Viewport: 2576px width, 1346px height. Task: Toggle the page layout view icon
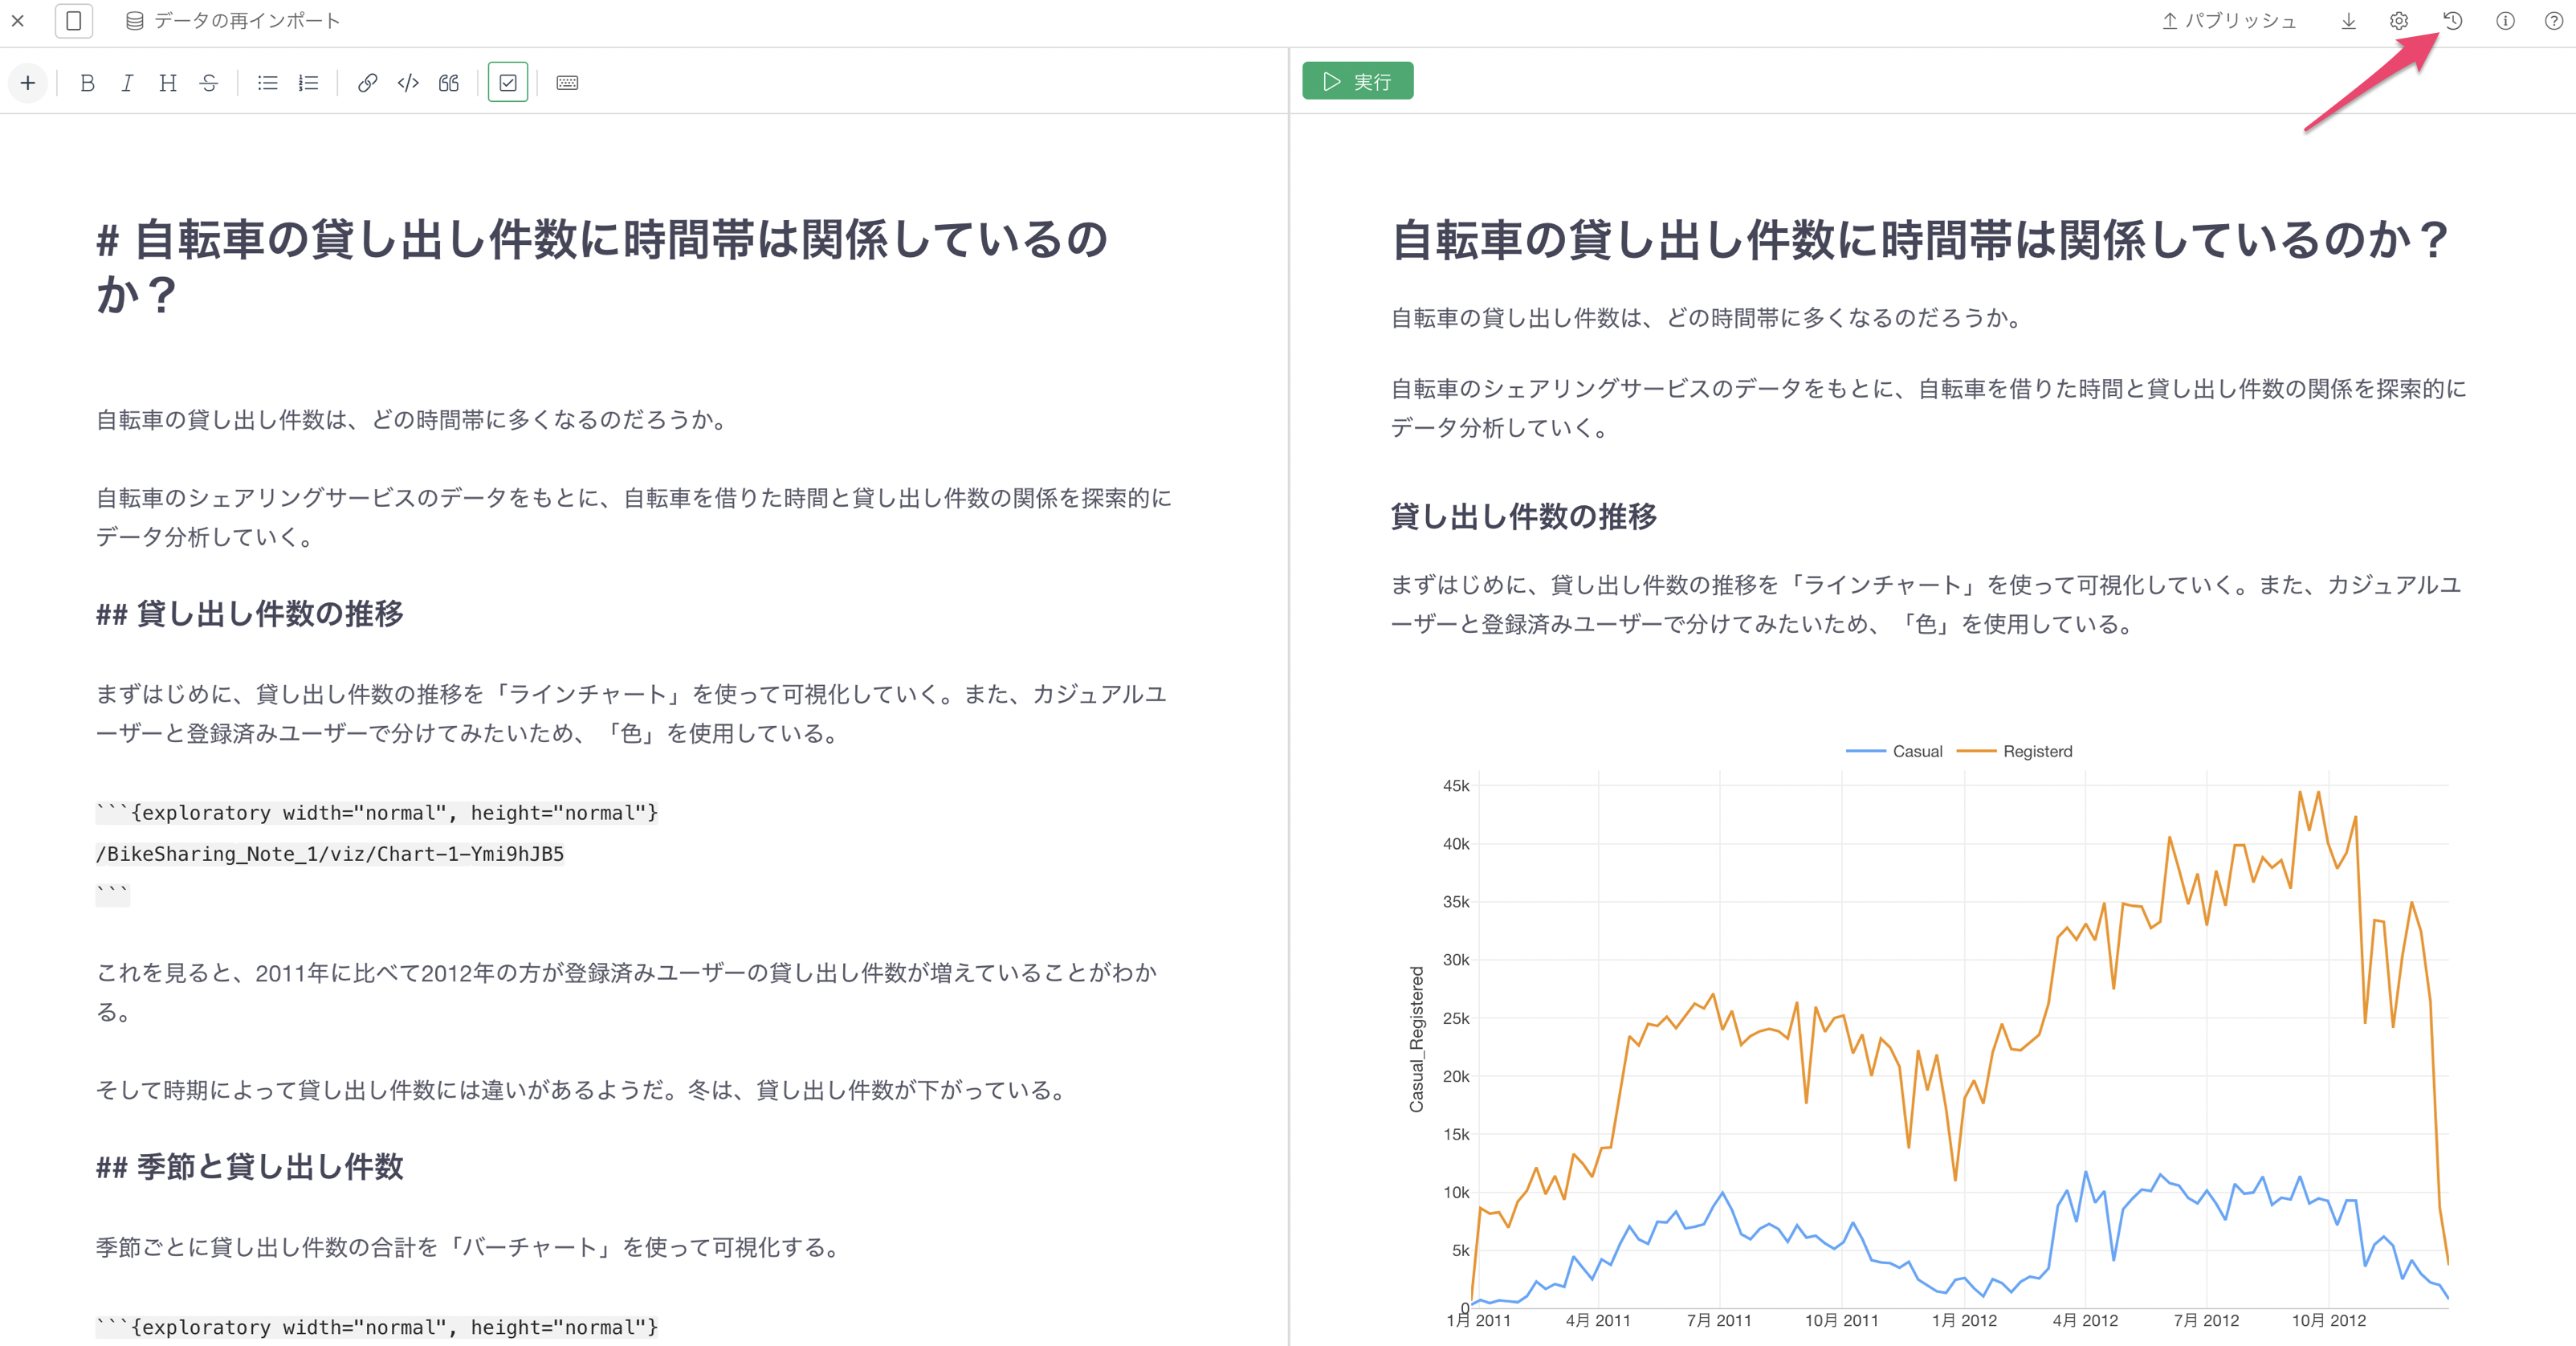[x=74, y=20]
